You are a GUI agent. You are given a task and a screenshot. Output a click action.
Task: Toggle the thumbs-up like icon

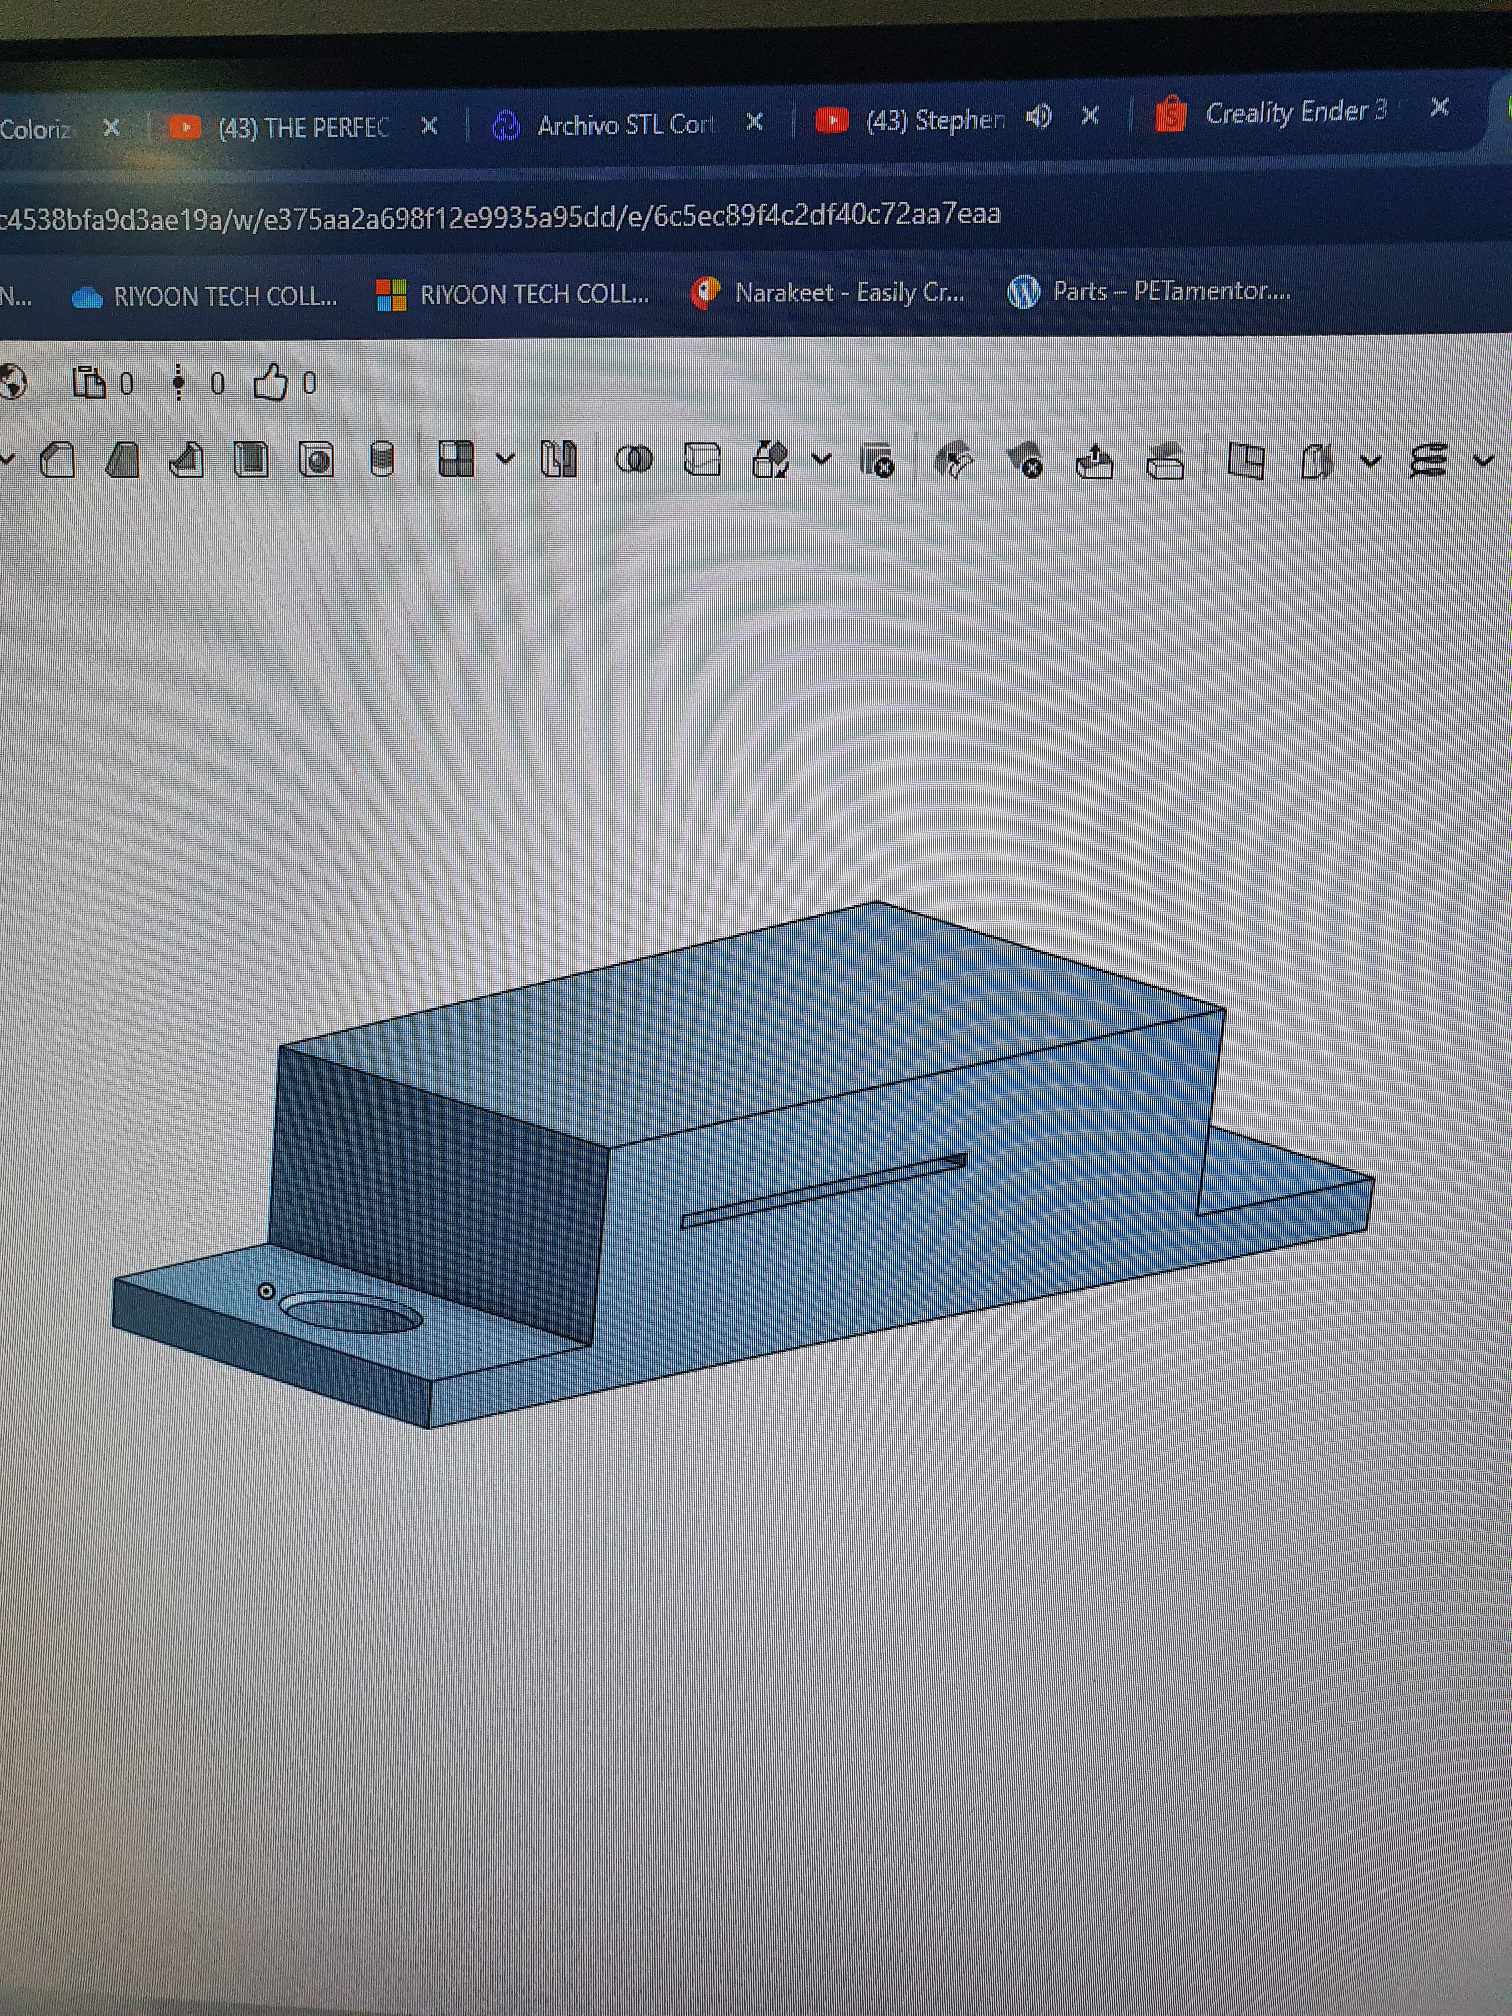coord(270,382)
